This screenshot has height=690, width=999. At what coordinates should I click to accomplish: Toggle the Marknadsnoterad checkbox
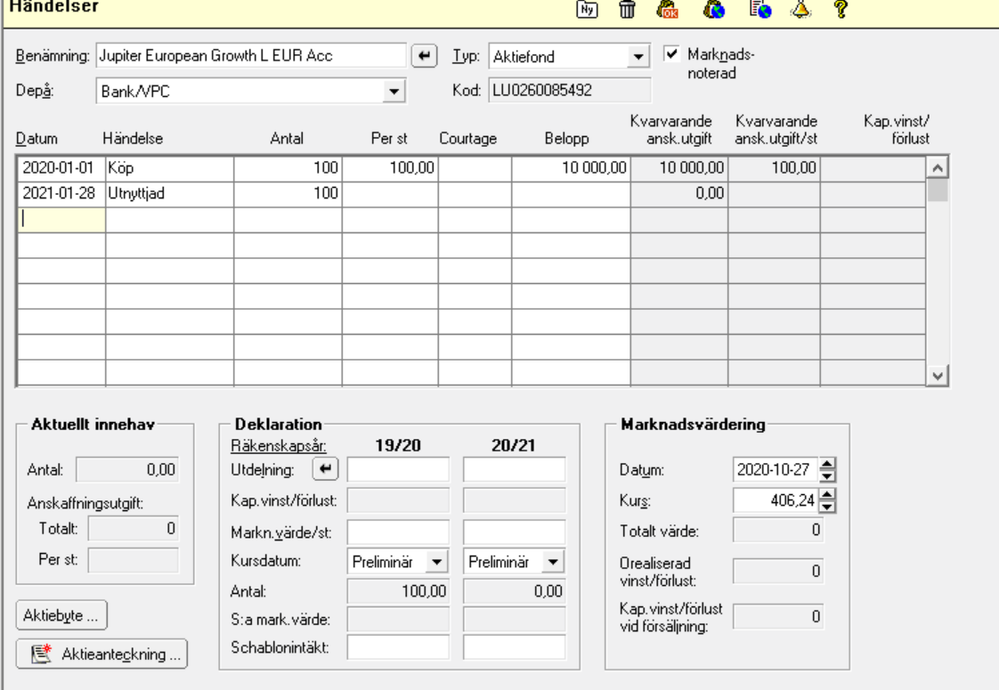pyautogui.click(x=674, y=55)
